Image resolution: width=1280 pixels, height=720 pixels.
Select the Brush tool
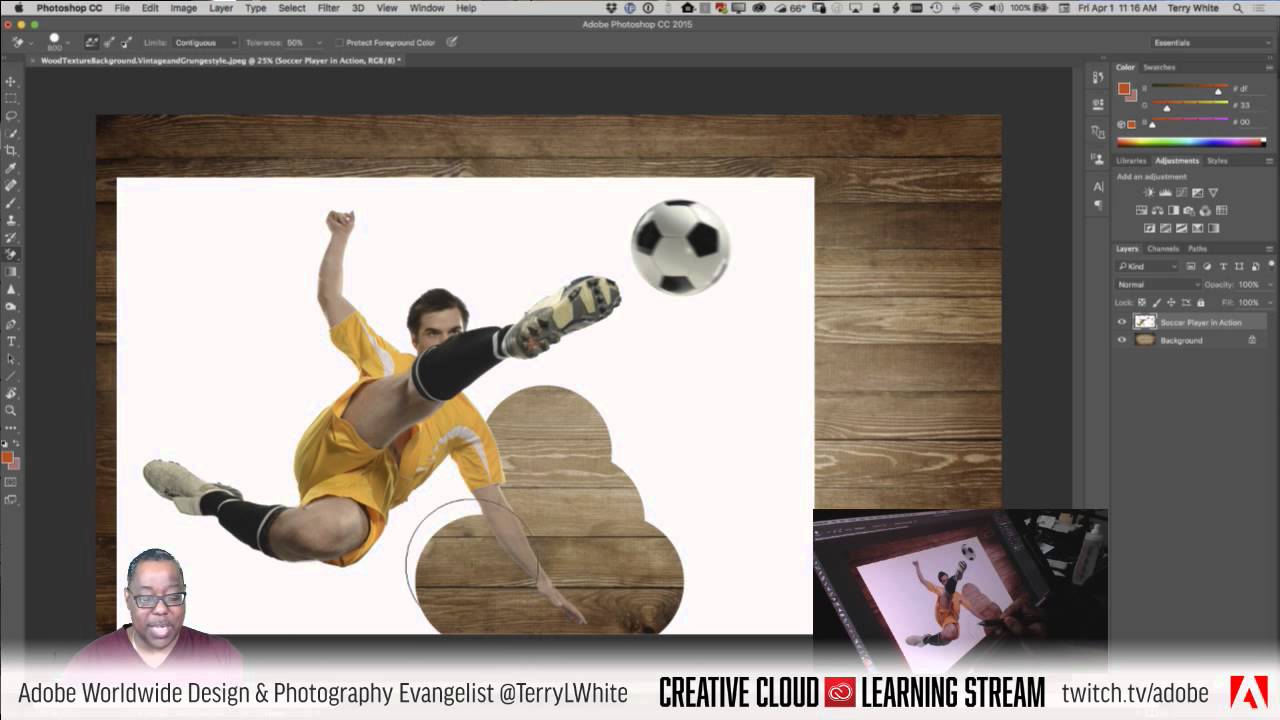click(x=11, y=202)
